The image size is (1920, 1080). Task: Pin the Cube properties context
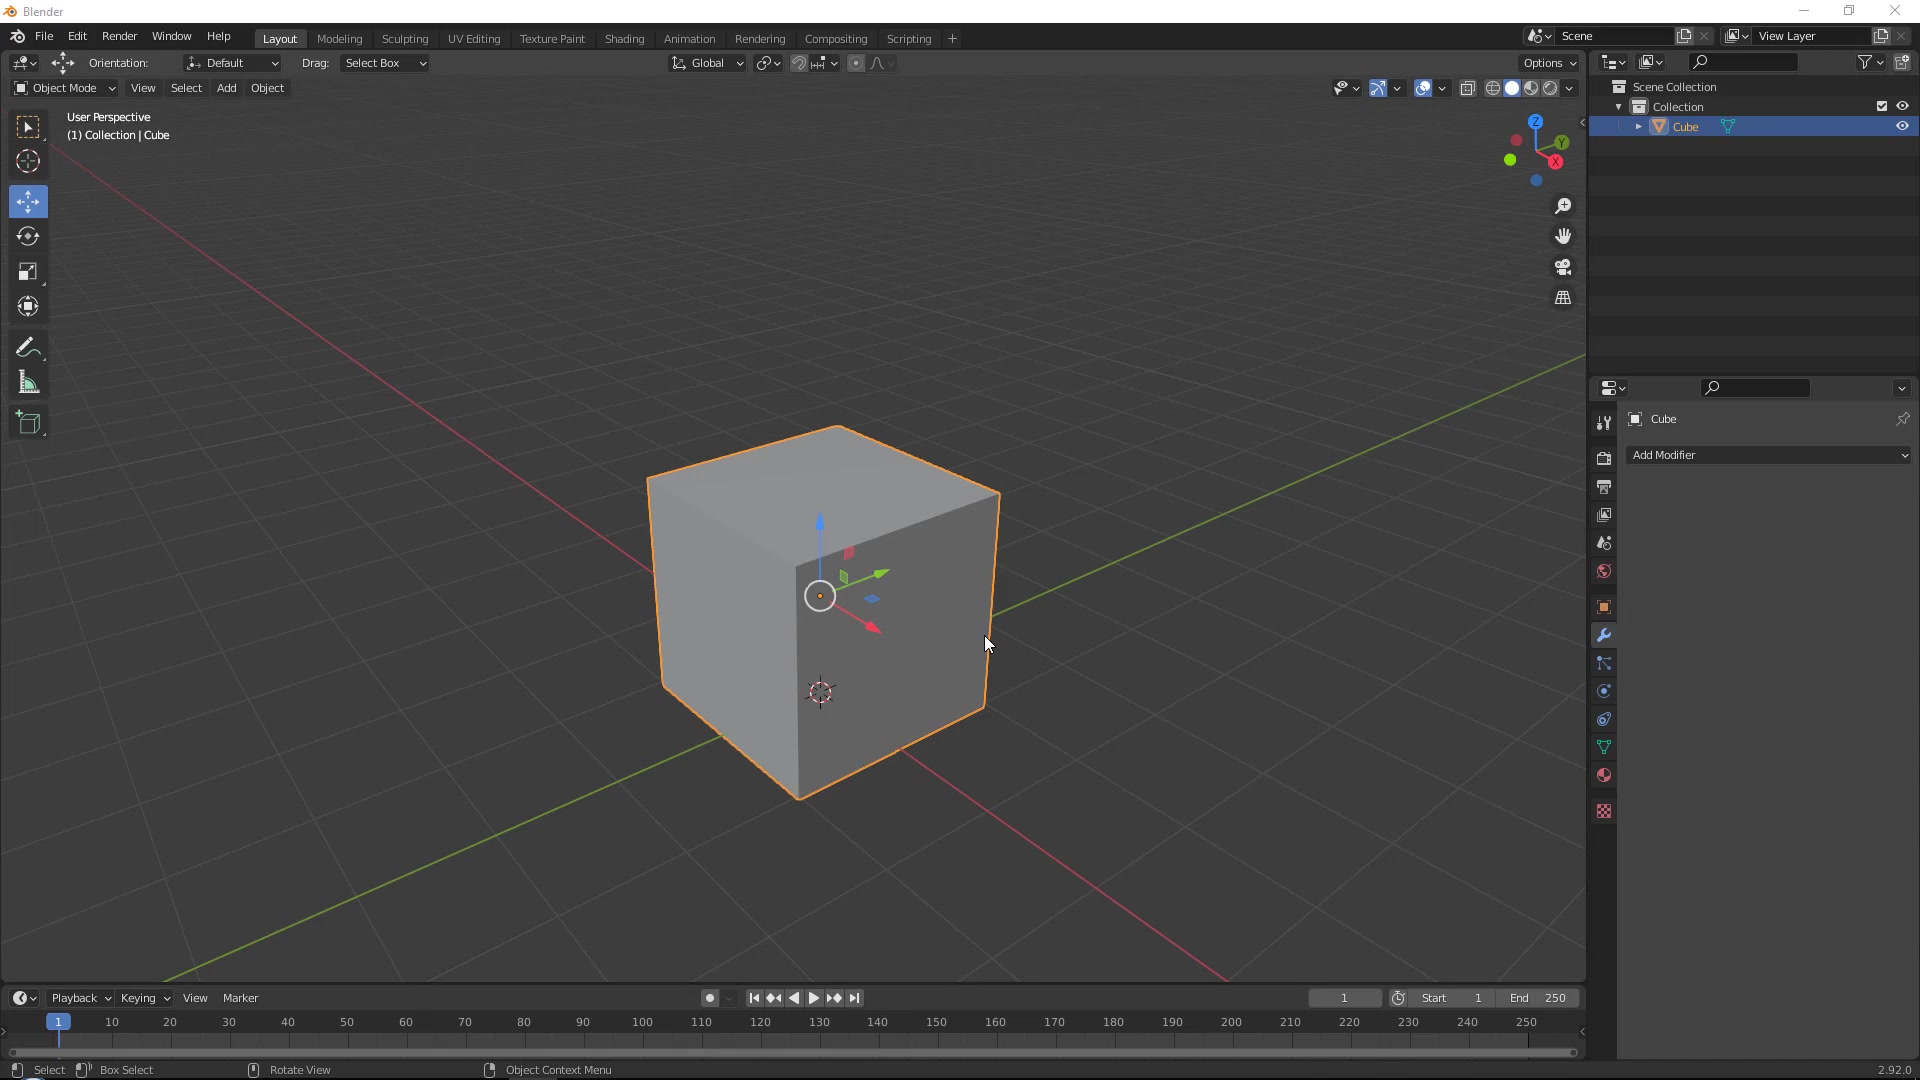(1902, 419)
